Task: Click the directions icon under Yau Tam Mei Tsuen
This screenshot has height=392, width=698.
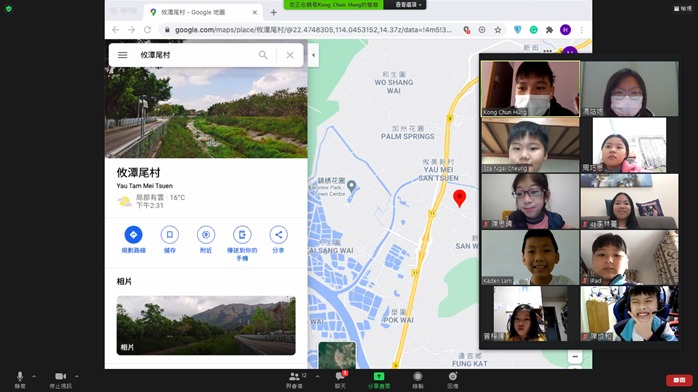Action: pos(133,234)
